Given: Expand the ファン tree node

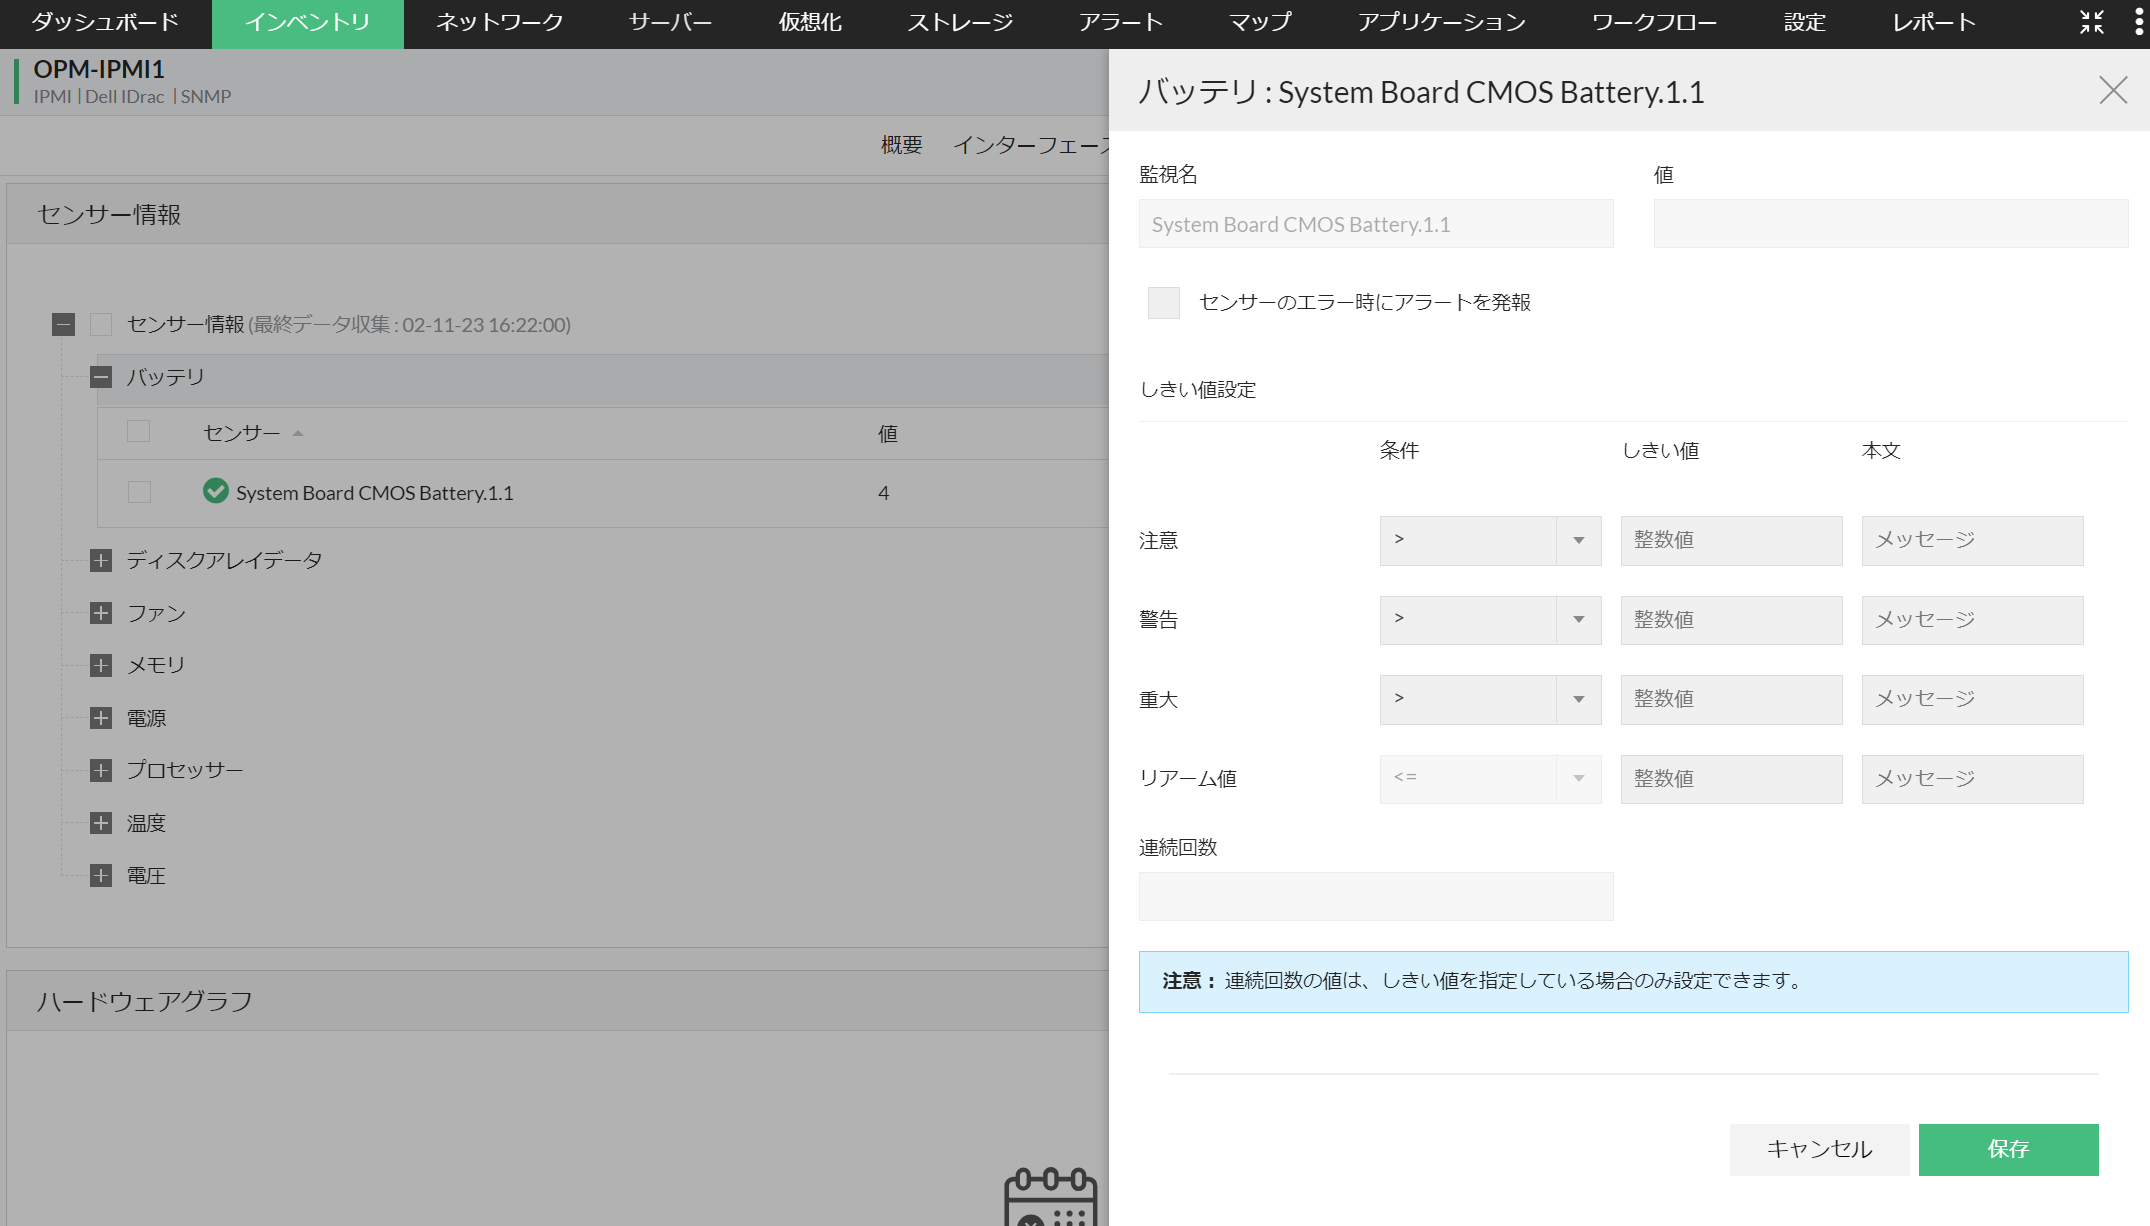Looking at the screenshot, I should pos(100,613).
